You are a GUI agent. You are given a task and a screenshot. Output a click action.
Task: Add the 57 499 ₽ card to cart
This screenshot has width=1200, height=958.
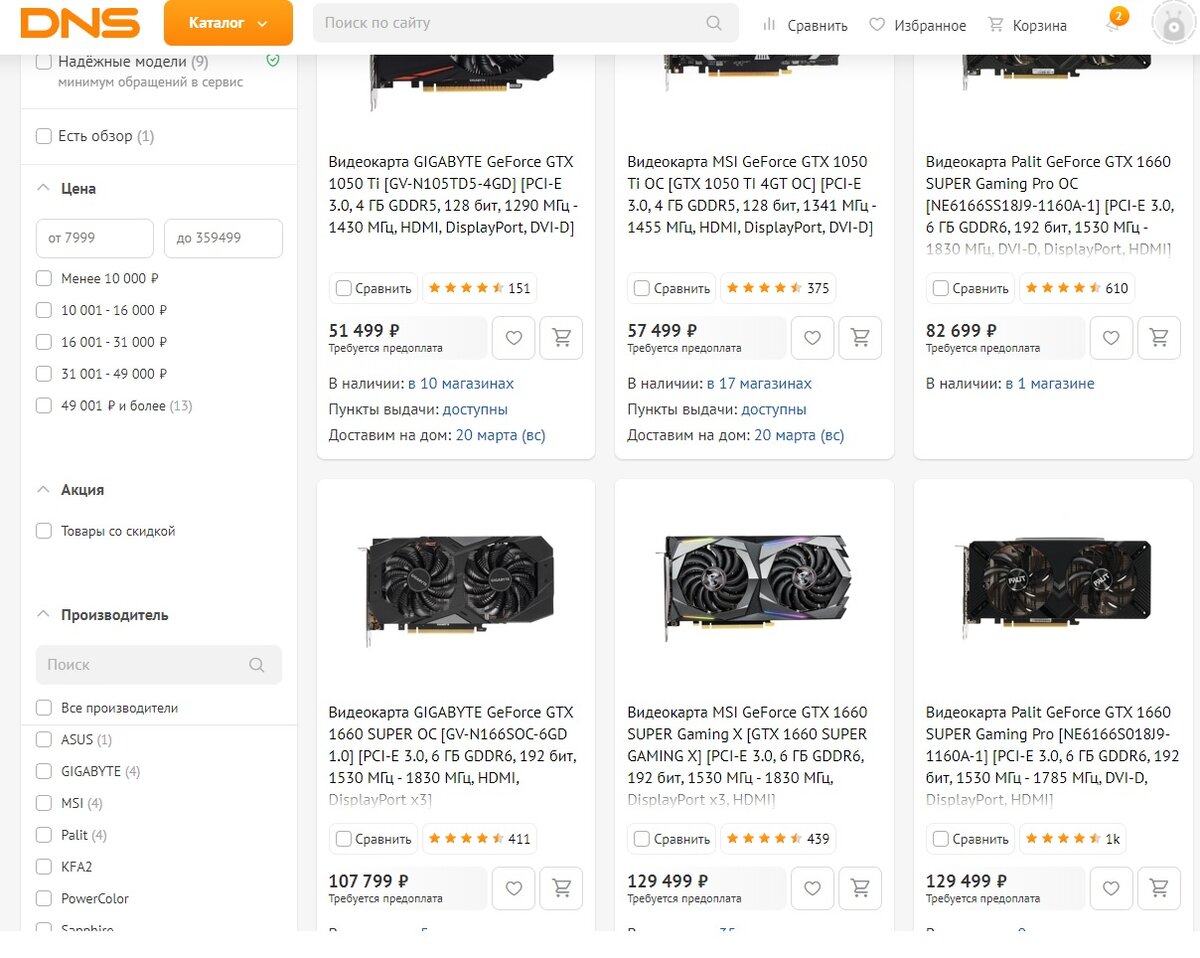point(860,338)
